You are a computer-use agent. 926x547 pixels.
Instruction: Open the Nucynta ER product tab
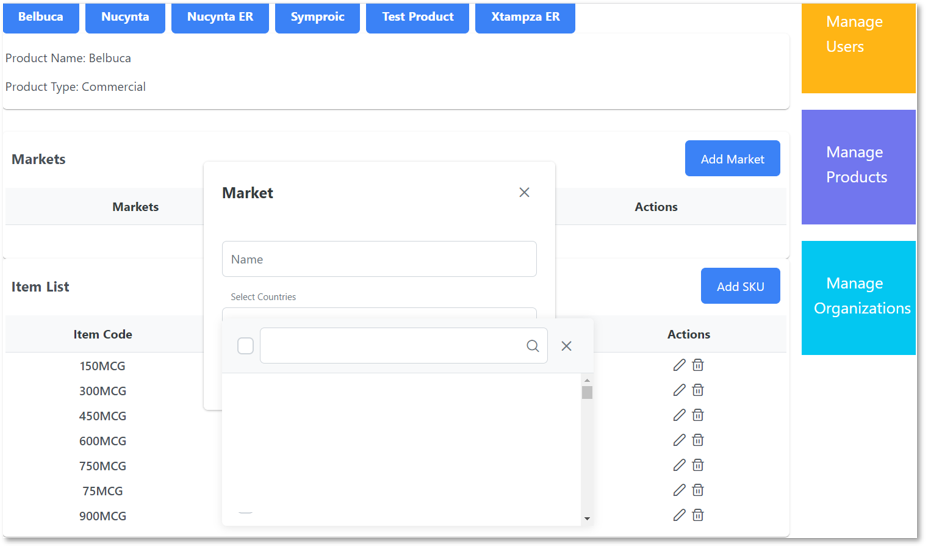point(220,17)
